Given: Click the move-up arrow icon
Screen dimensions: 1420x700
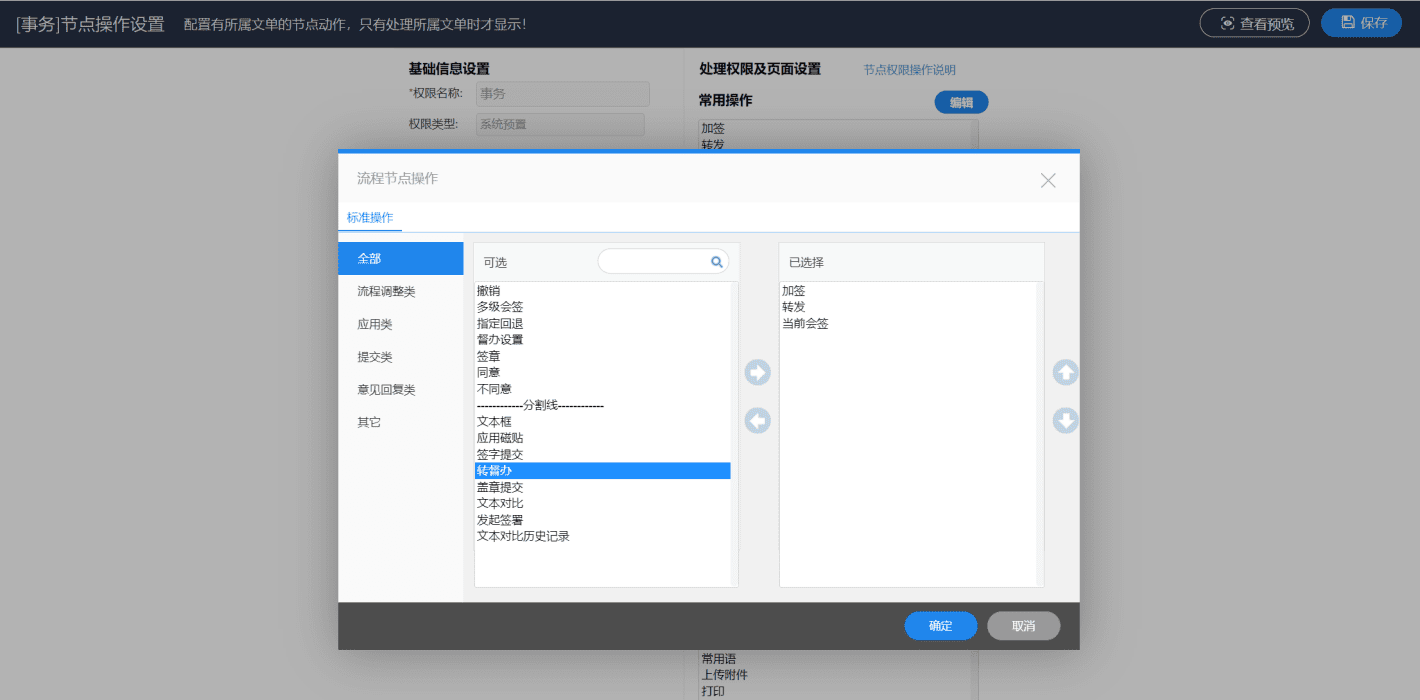Looking at the screenshot, I should pyautogui.click(x=1066, y=372).
